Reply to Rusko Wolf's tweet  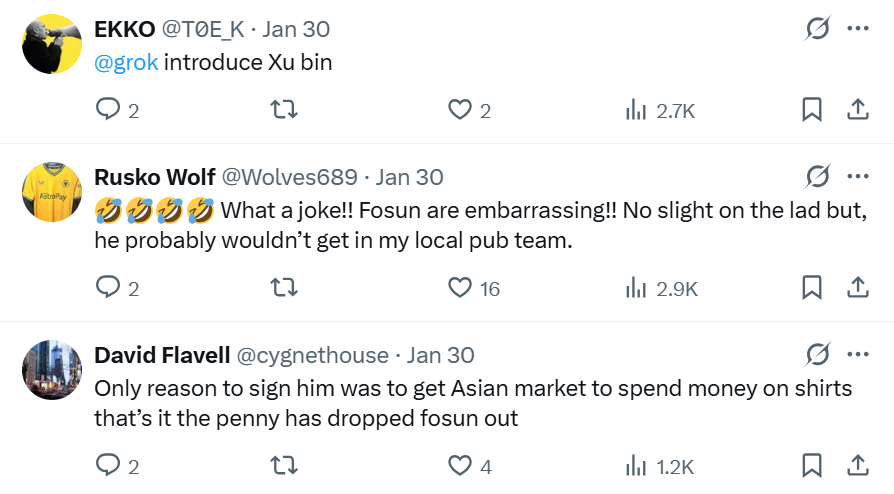[x=108, y=288]
